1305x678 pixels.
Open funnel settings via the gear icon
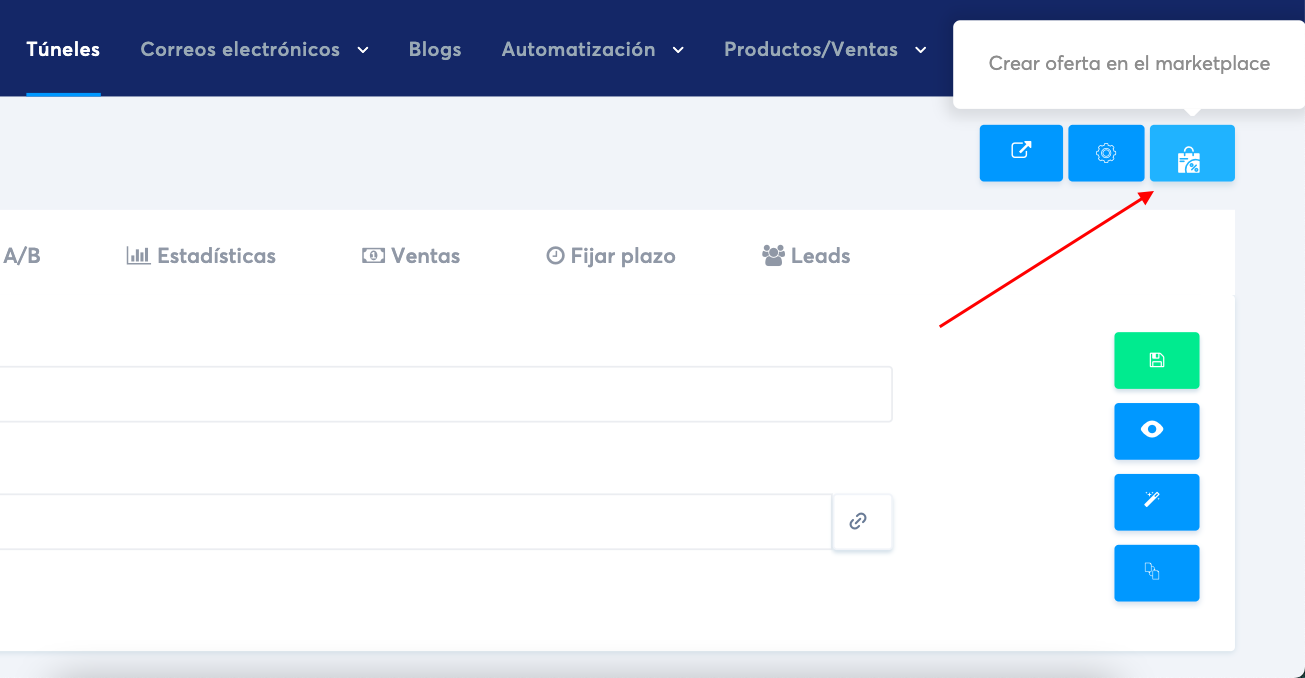point(1106,153)
